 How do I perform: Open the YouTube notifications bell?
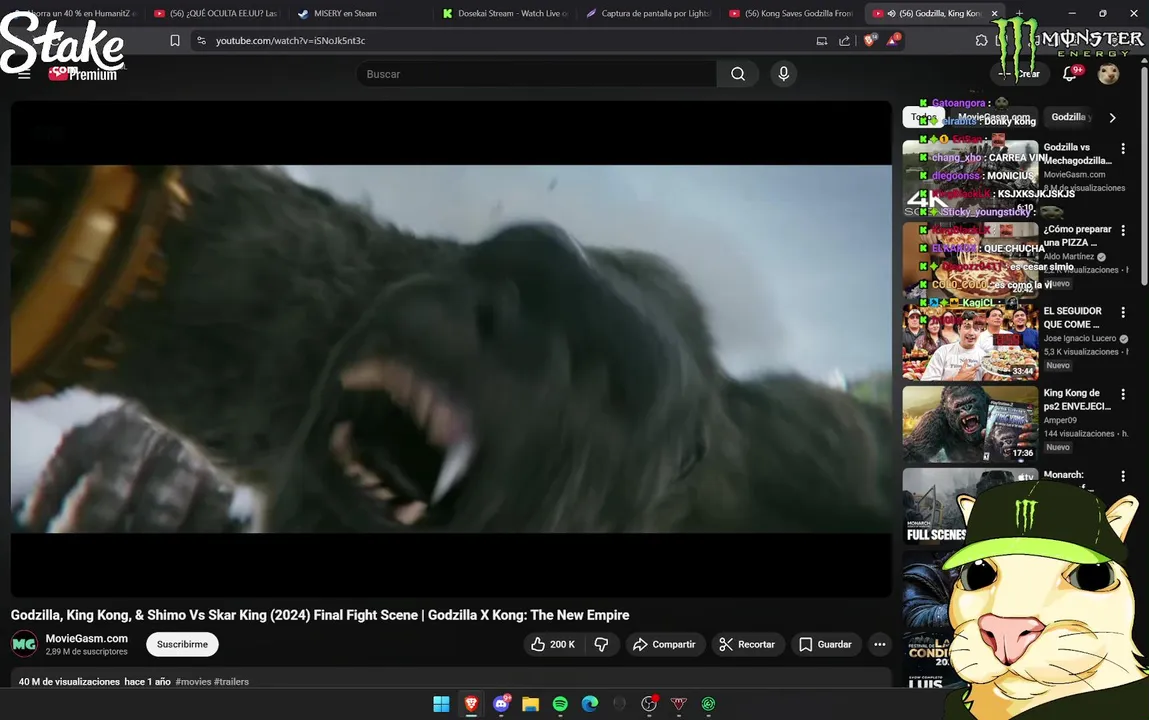(1070, 74)
